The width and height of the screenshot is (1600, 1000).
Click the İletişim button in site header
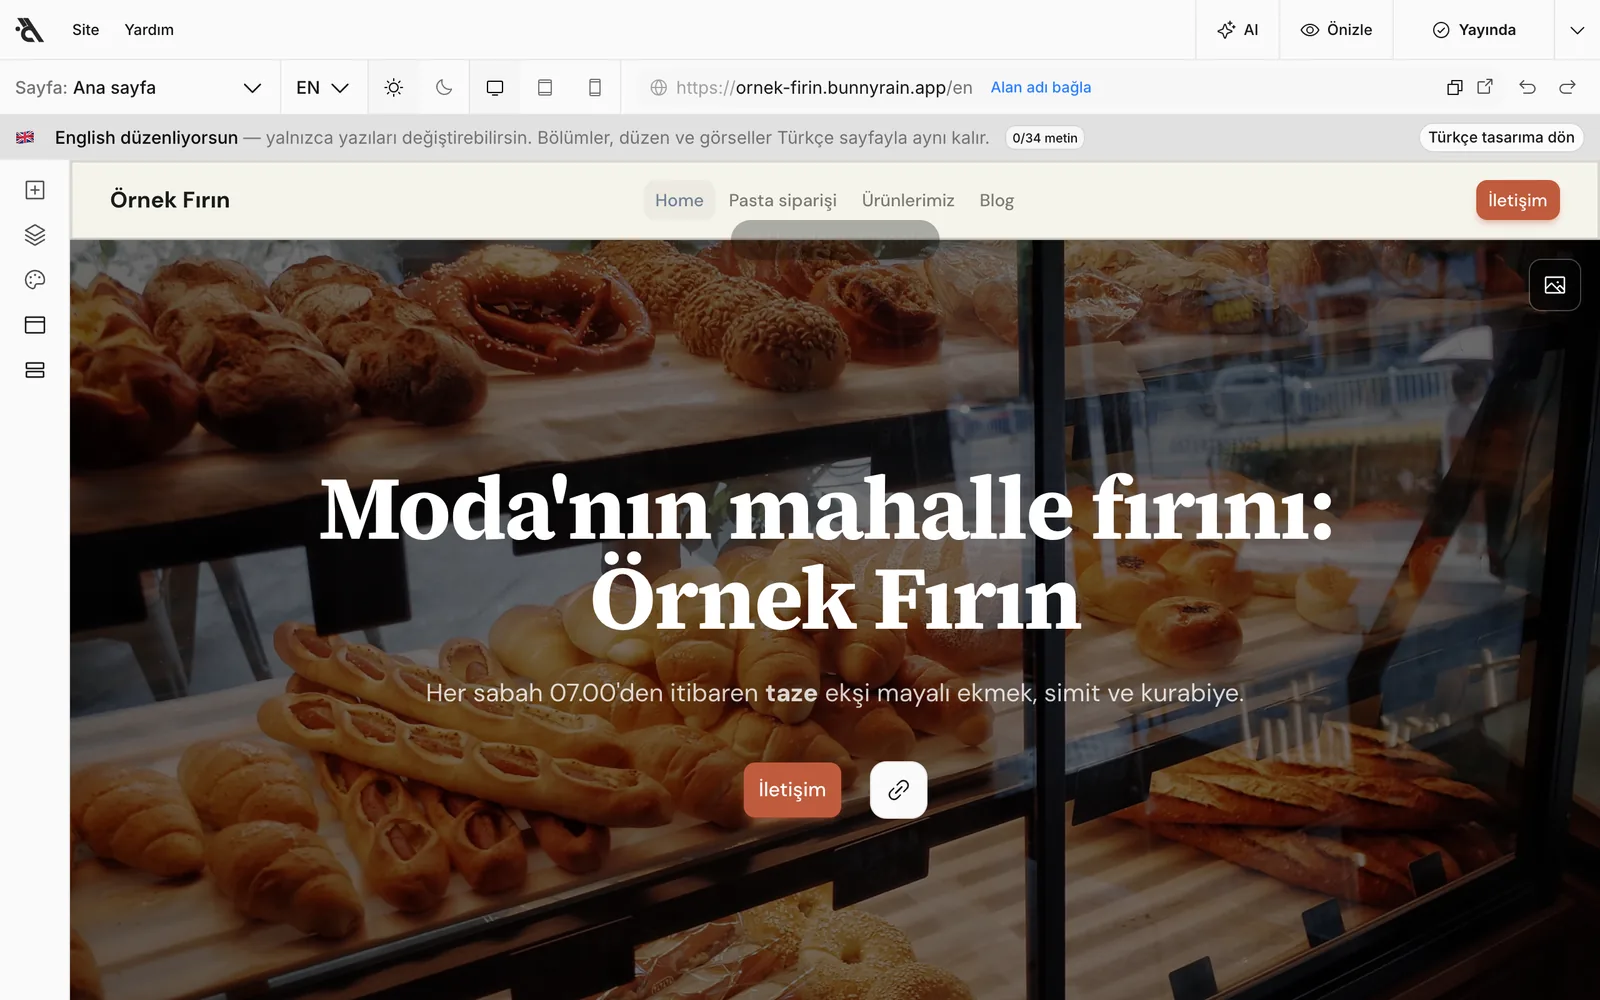1517,200
